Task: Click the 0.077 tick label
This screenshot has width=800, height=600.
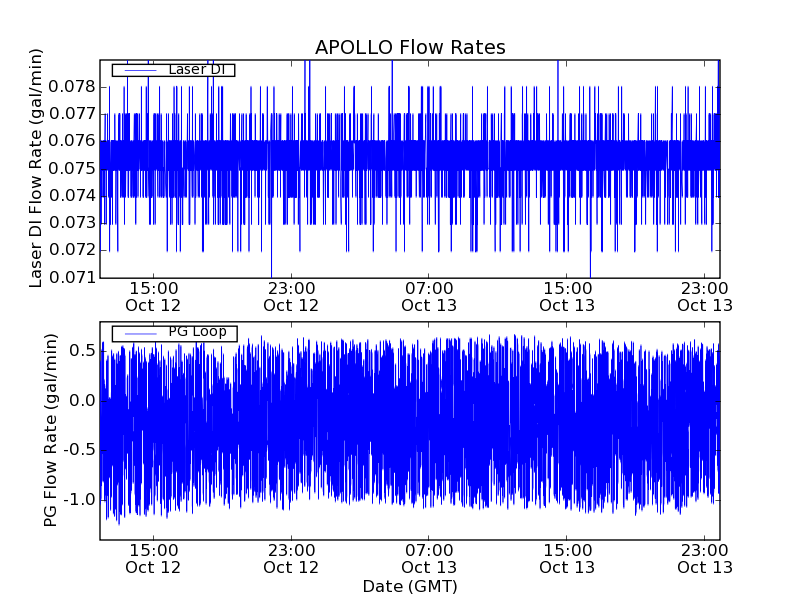Action: tap(72, 114)
